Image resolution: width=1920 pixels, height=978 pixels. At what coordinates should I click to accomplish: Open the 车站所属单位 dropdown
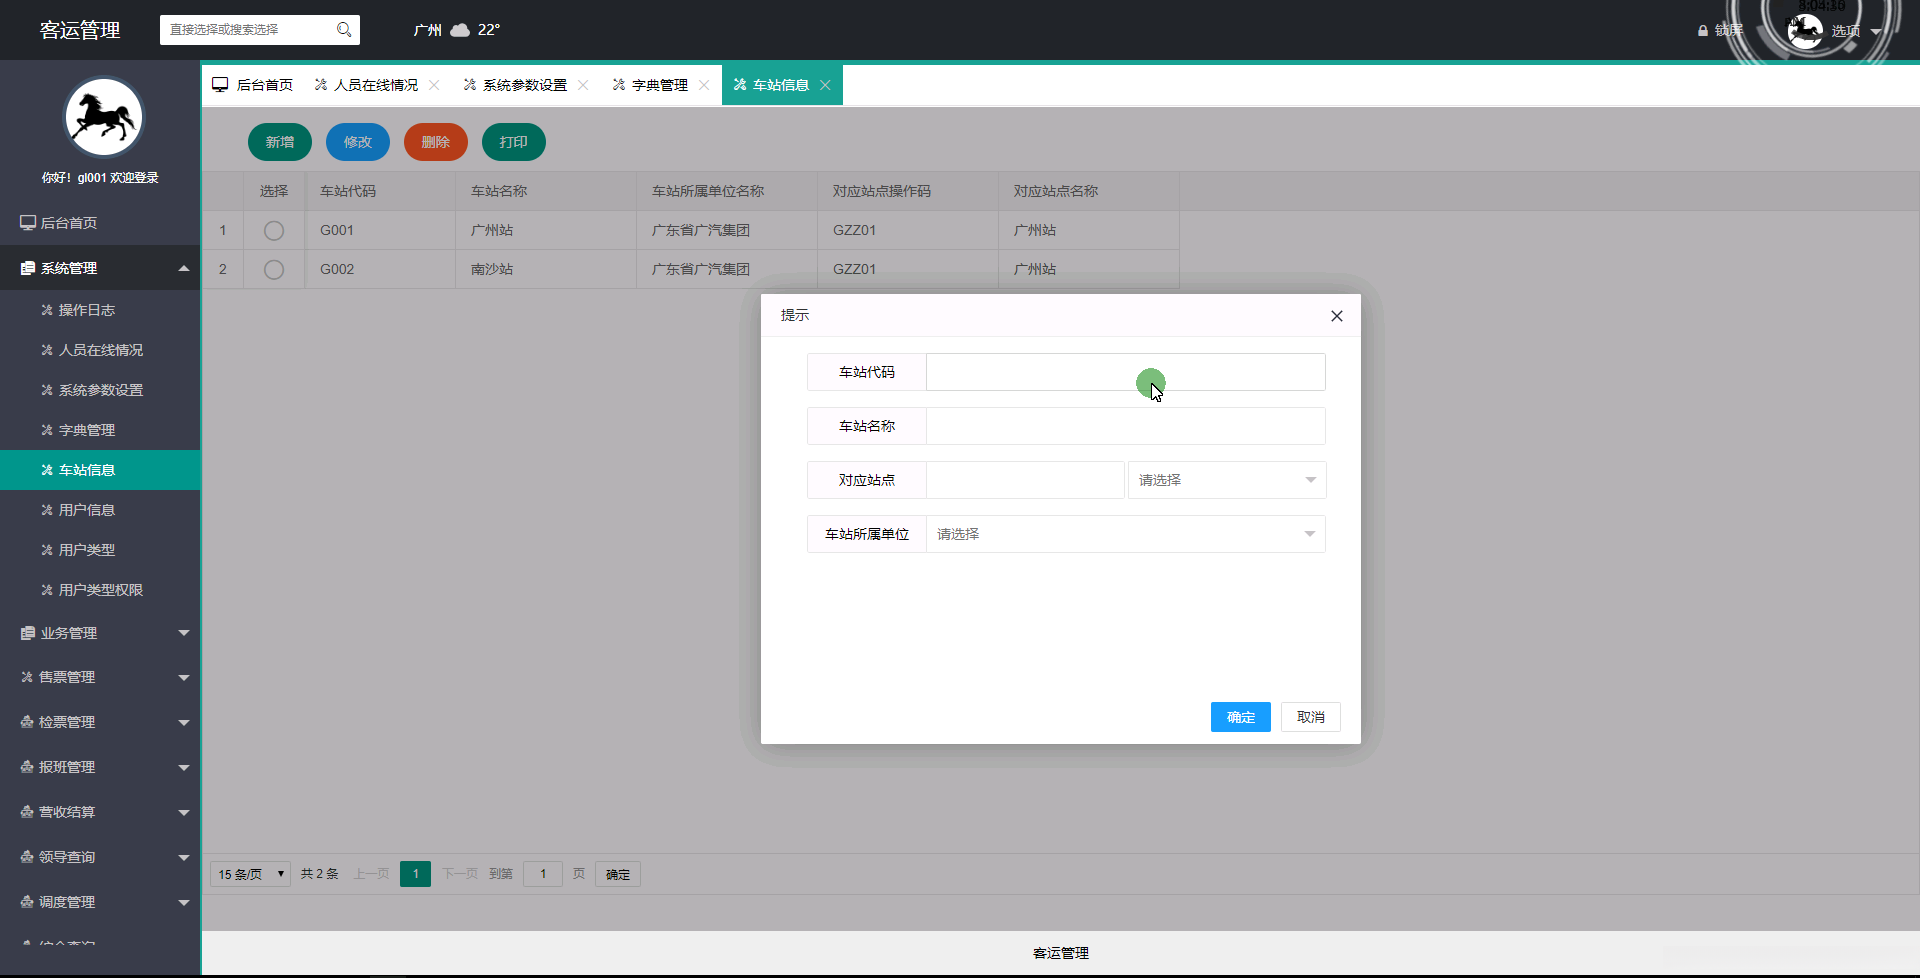click(x=1126, y=534)
